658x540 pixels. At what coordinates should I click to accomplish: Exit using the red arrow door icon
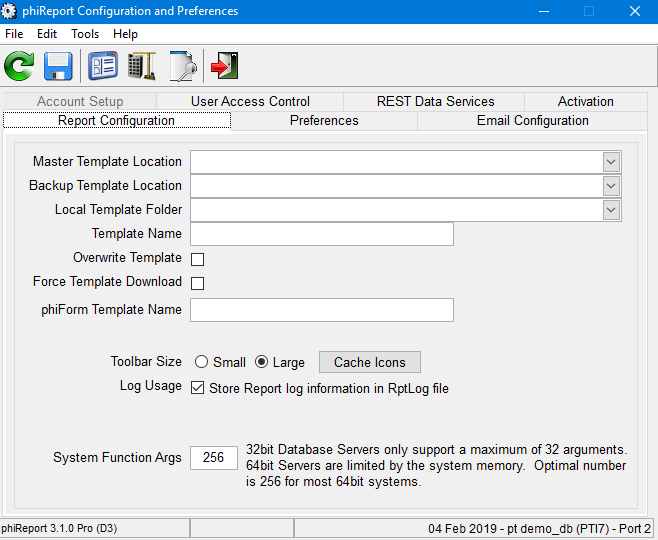tap(225, 66)
